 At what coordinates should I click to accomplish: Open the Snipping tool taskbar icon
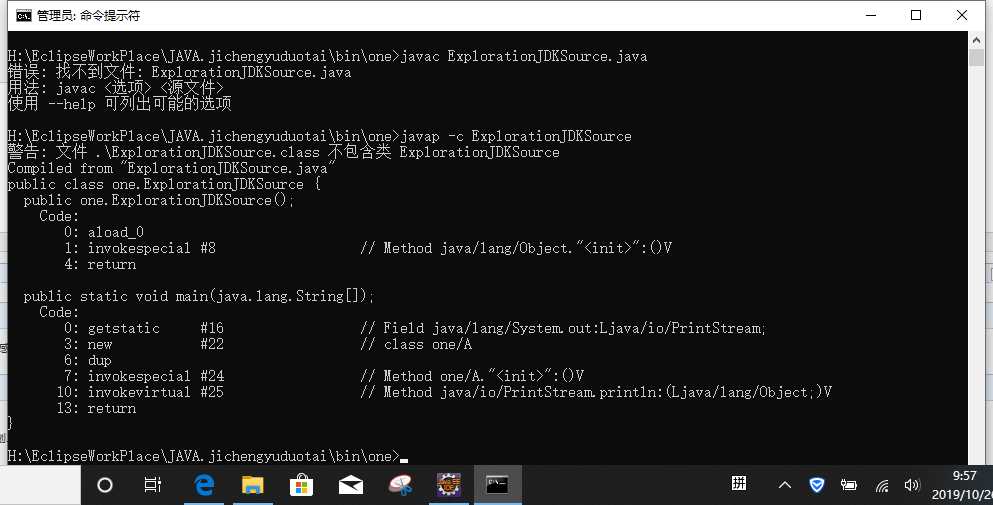click(400, 485)
